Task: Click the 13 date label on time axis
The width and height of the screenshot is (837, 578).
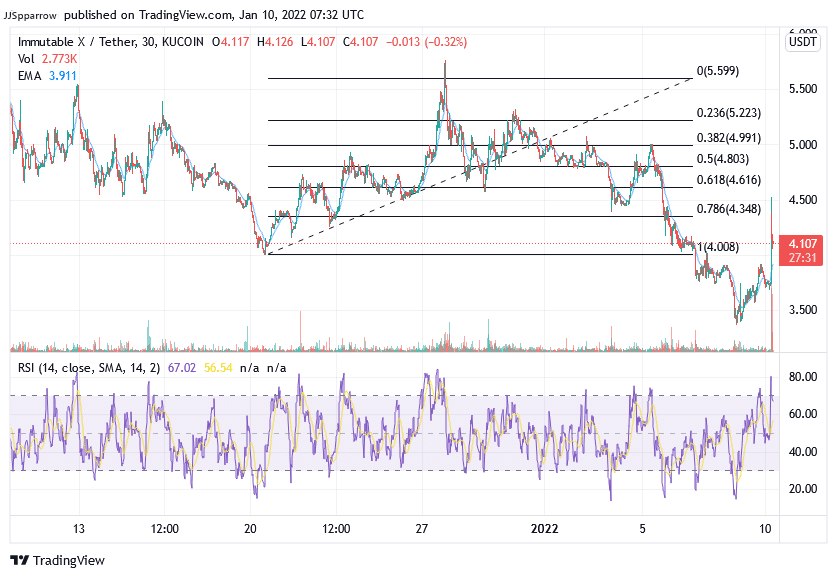Action: (x=79, y=529)
